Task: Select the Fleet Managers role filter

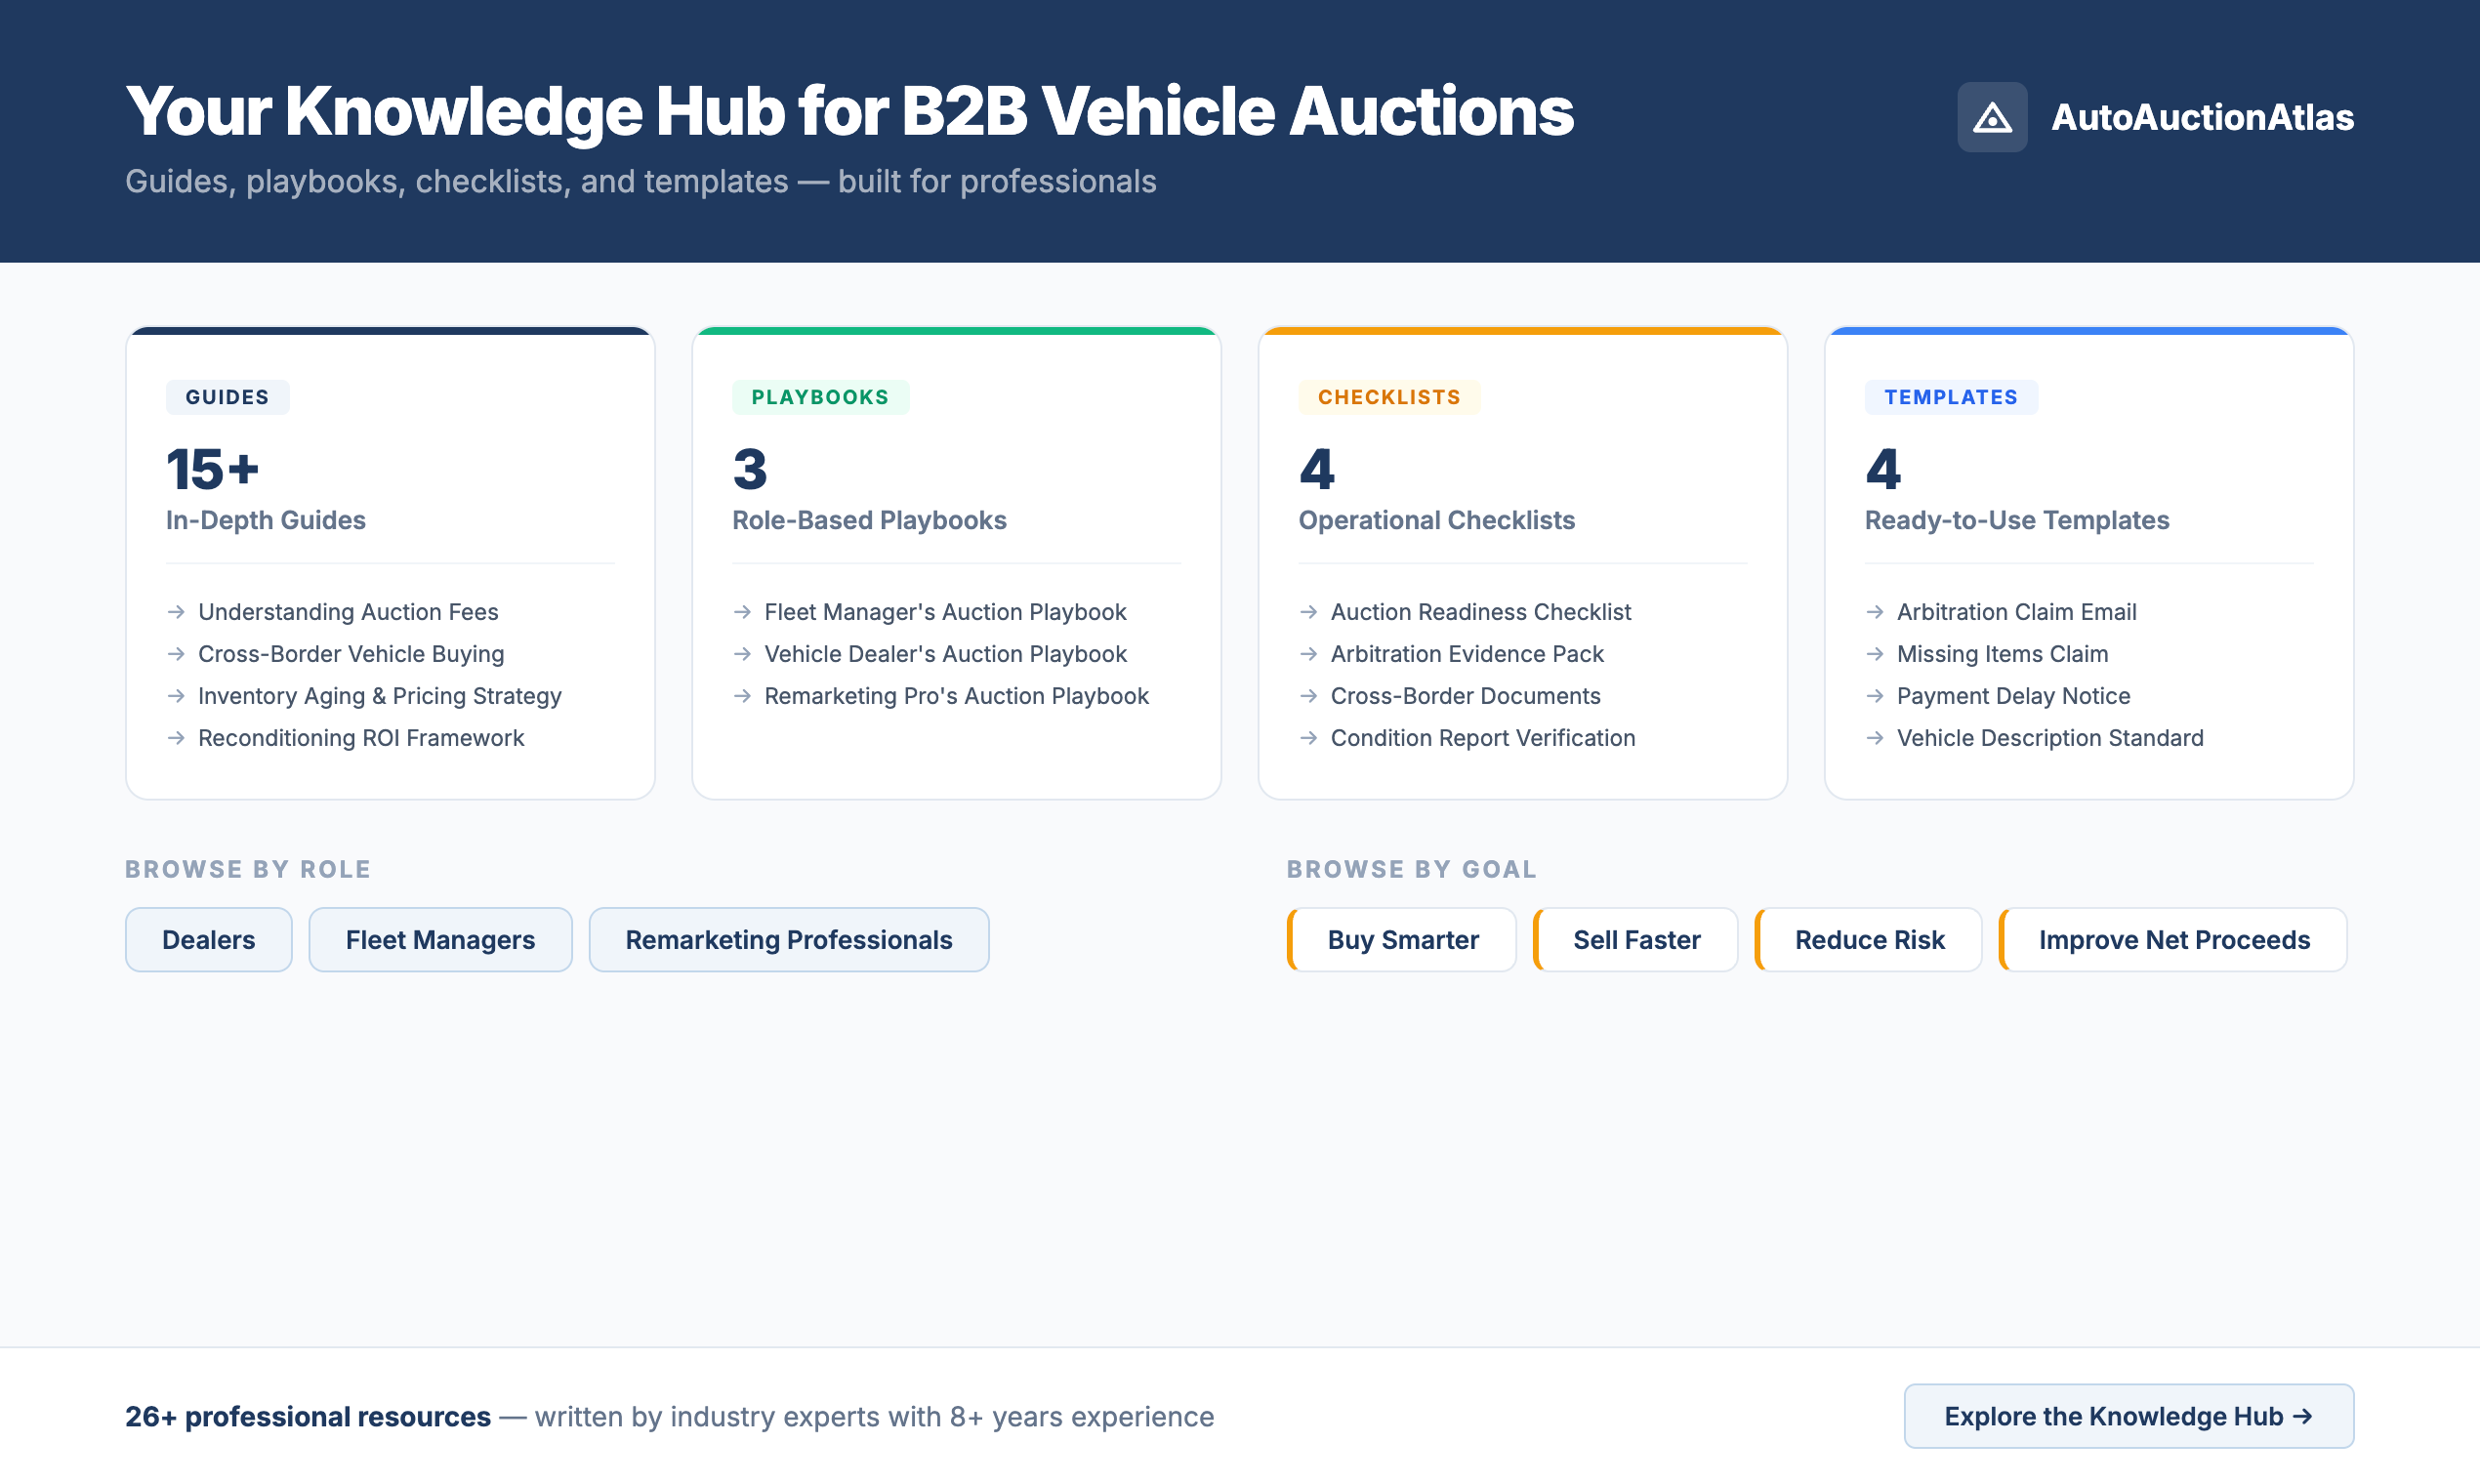Action: pyautogui.click(x=440, y=939)
